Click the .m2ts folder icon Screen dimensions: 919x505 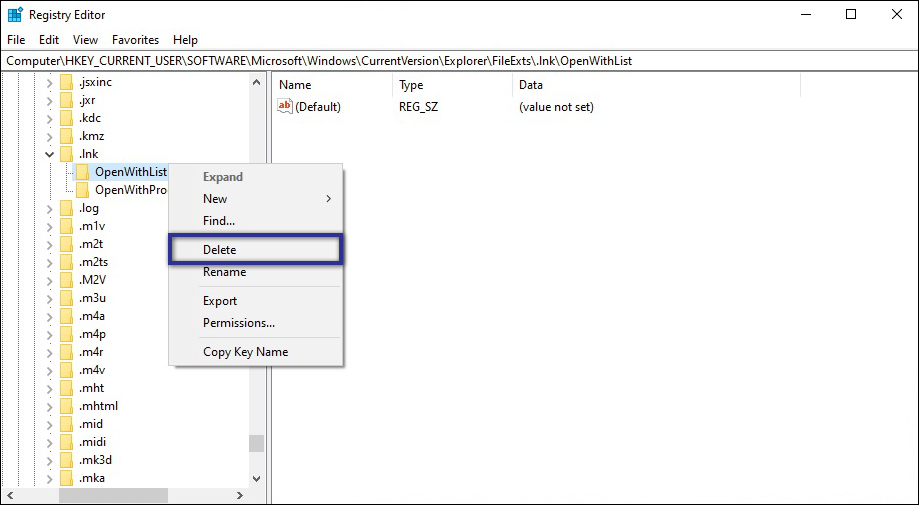[x=66, y=262]
